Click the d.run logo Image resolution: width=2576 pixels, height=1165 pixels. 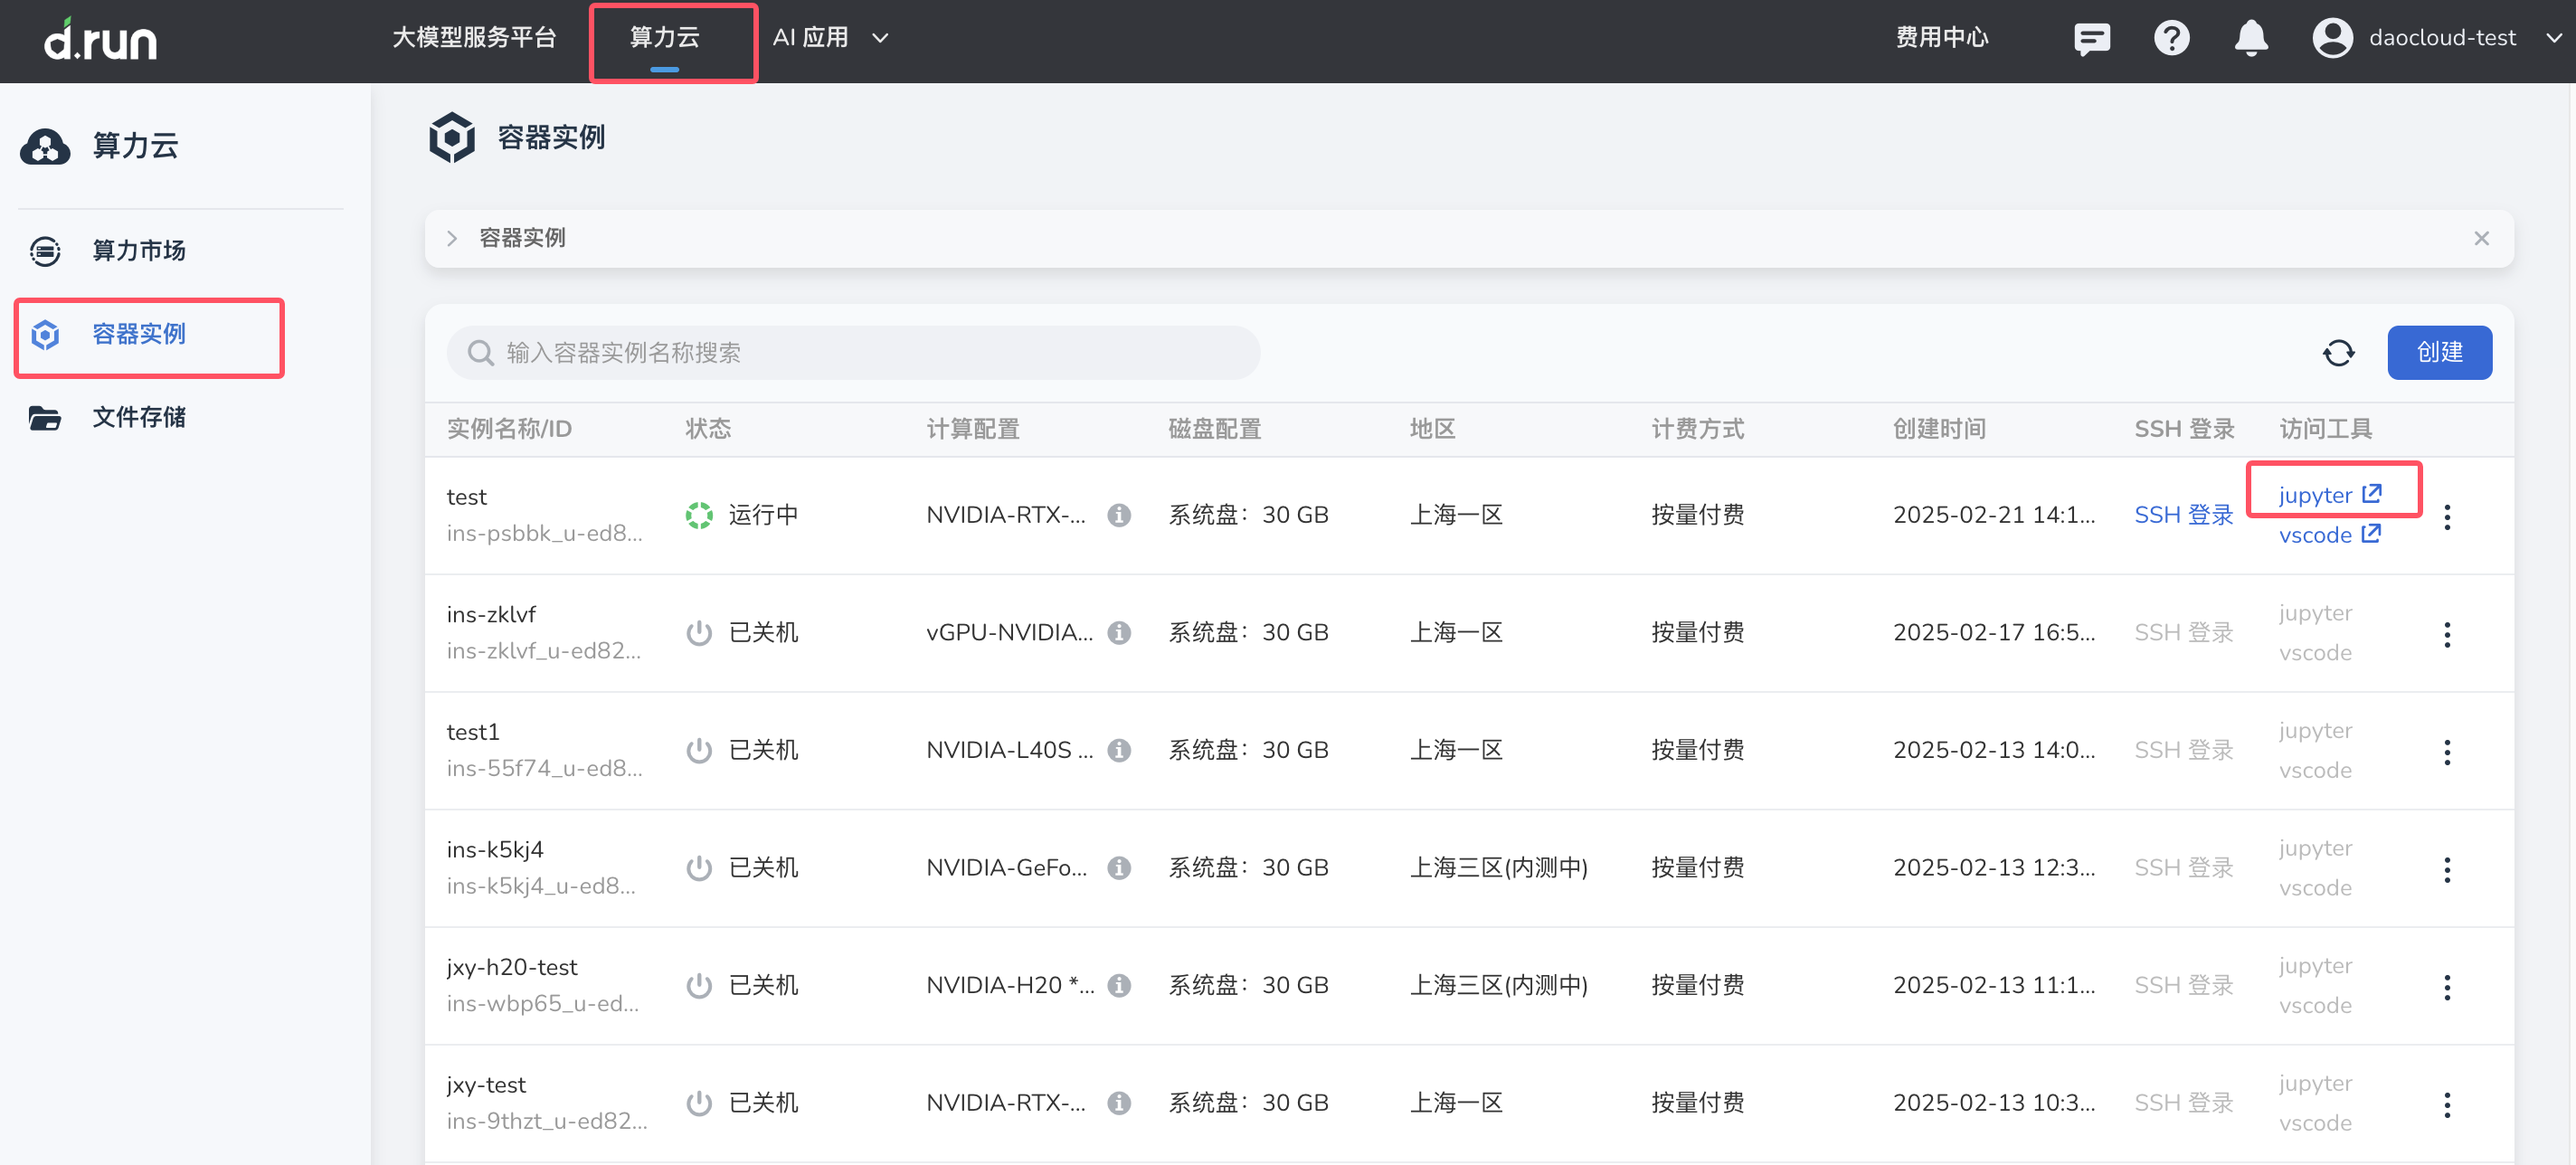click(100, 40)
